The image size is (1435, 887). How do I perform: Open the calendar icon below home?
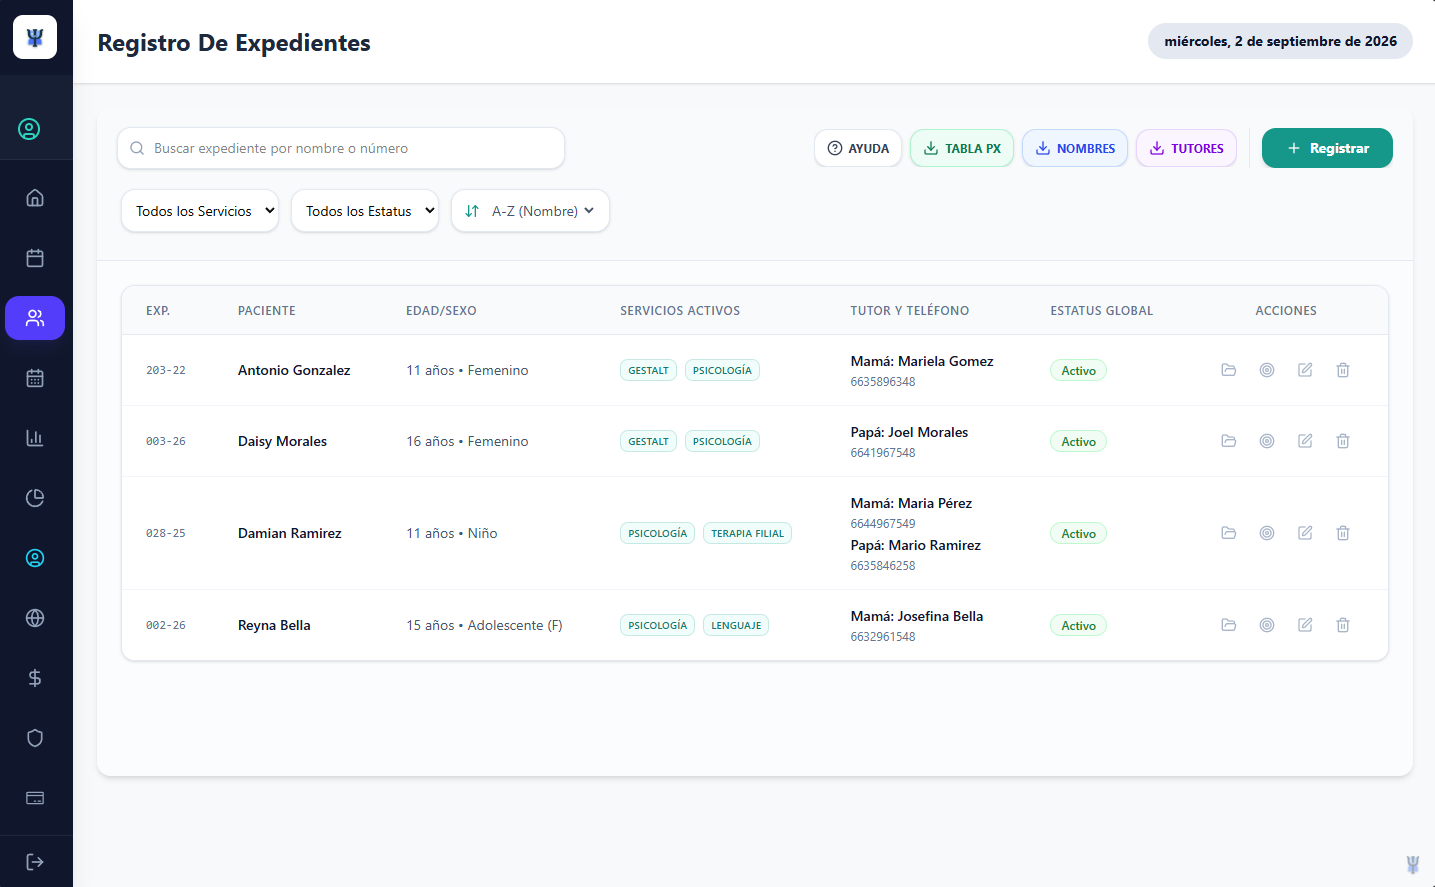click(35, 258)
